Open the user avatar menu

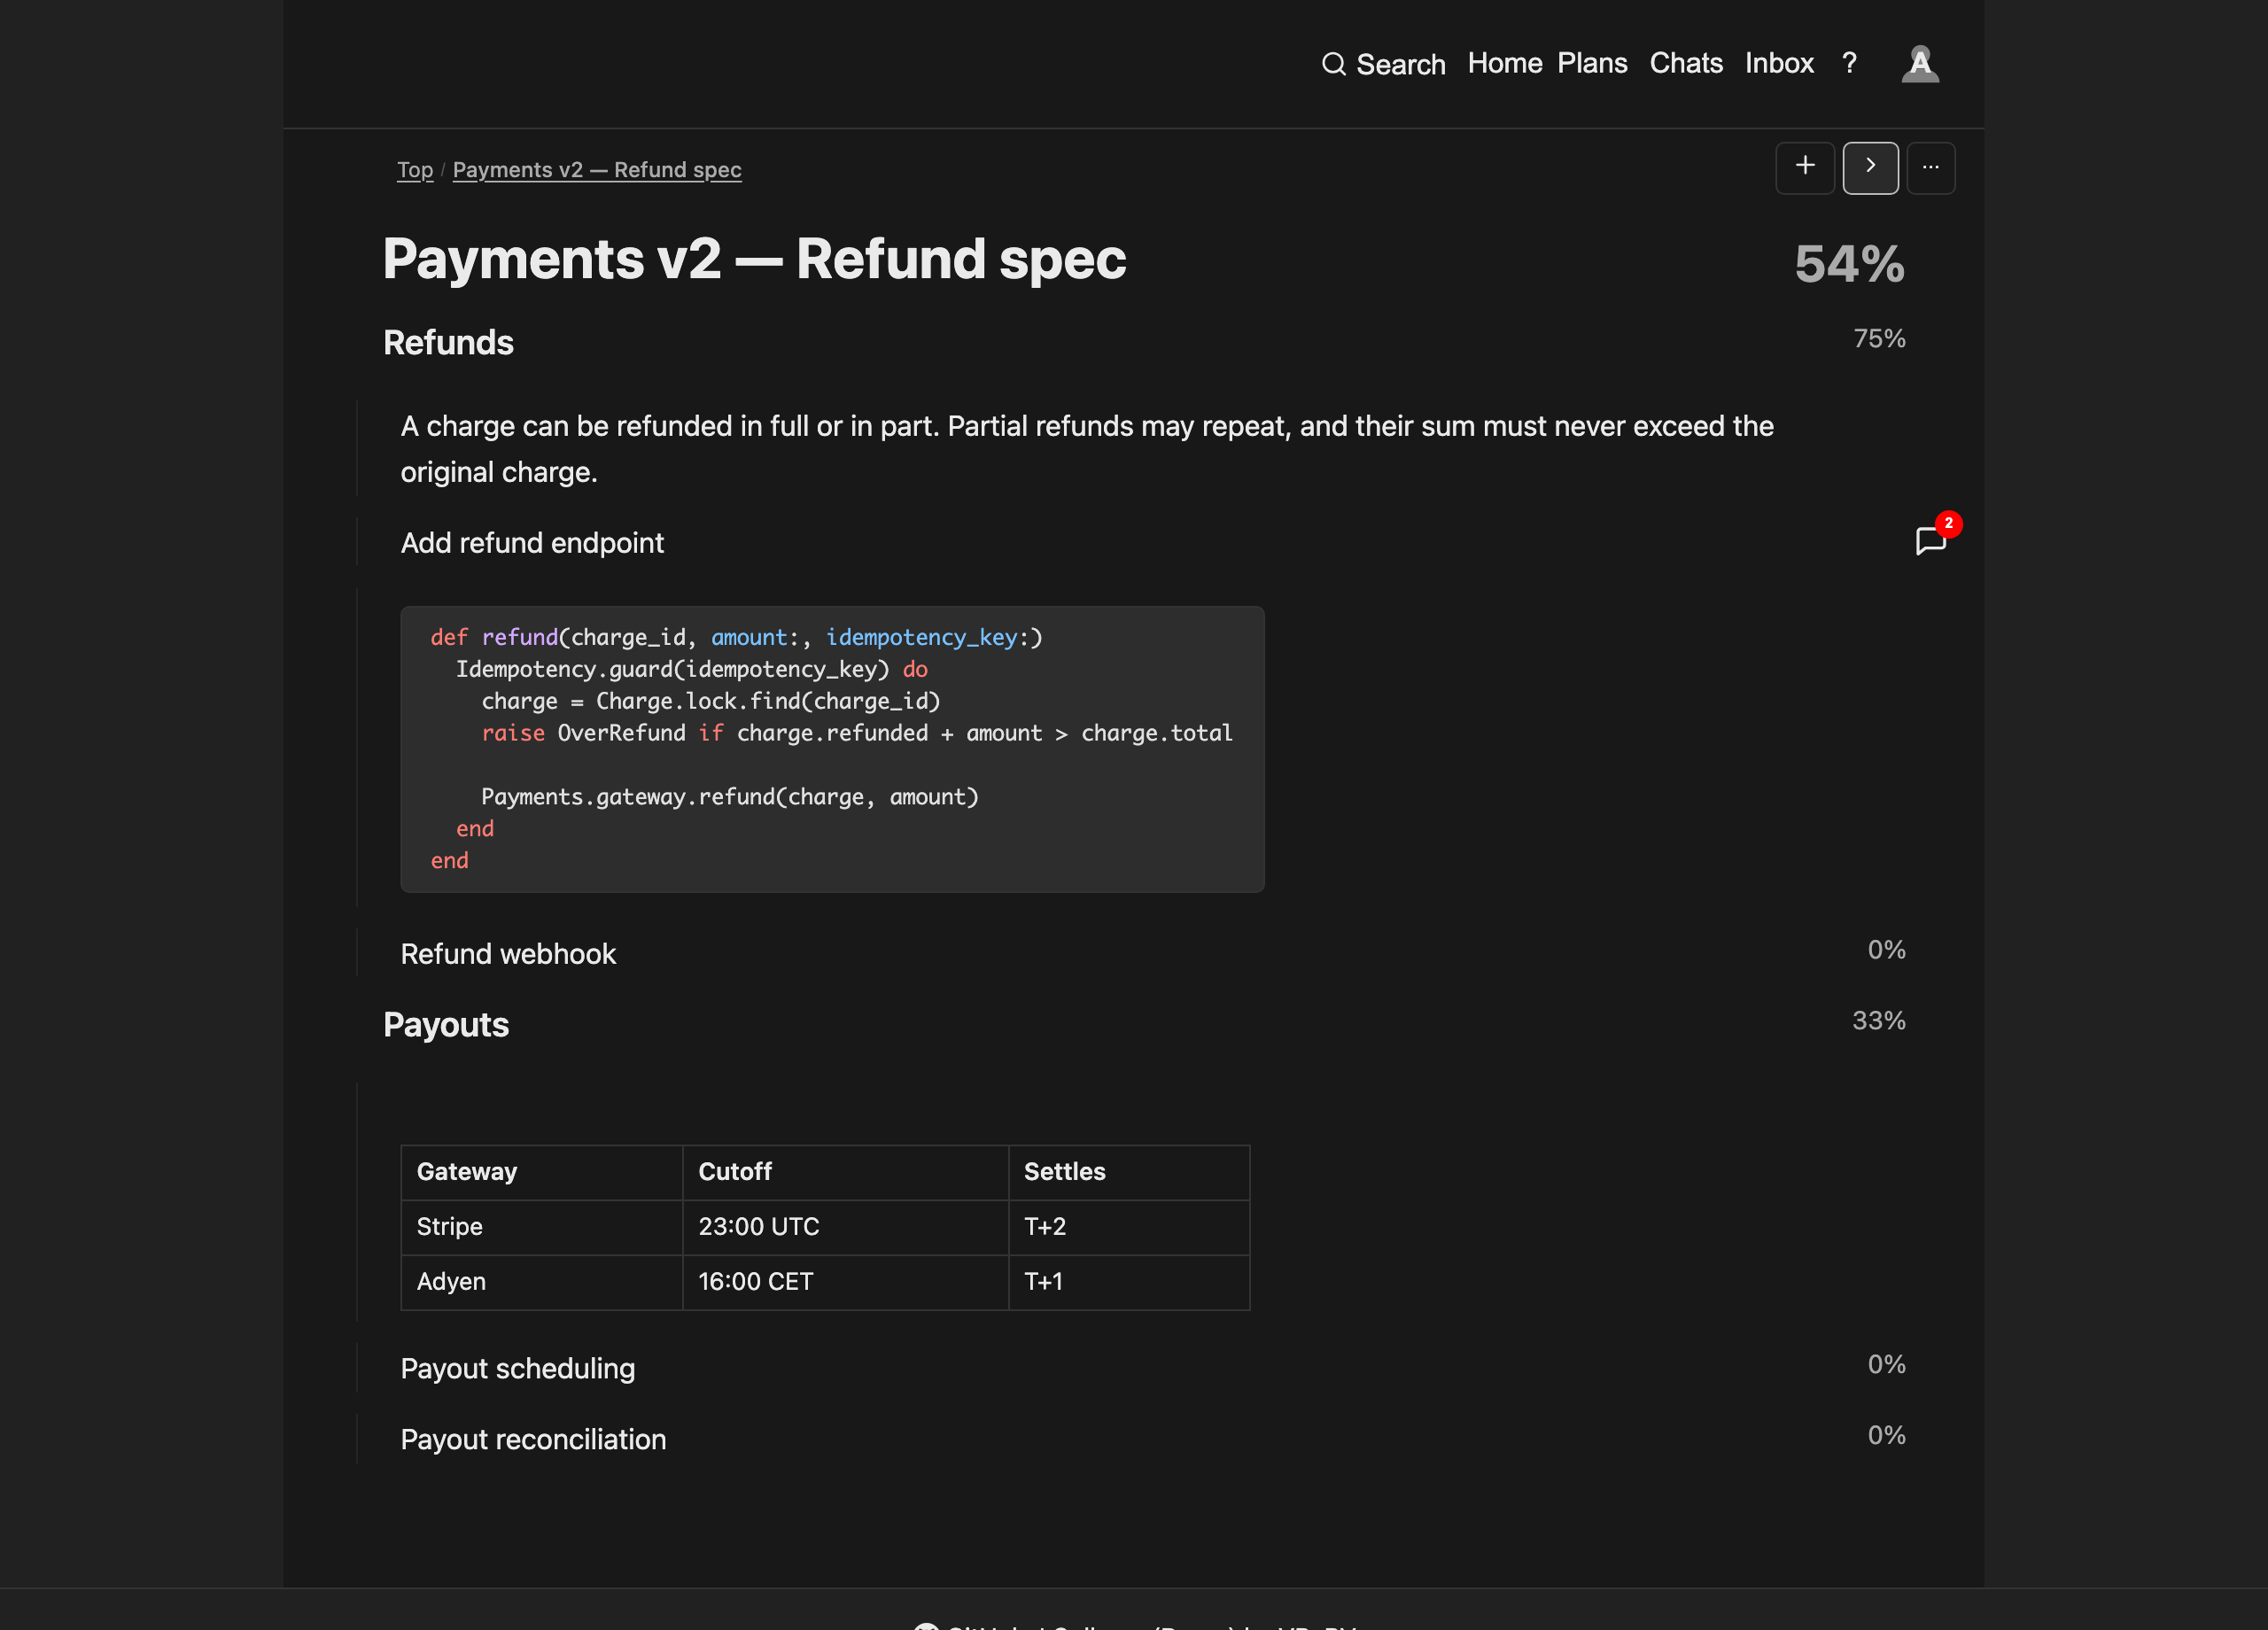[x=1919, y=64]
